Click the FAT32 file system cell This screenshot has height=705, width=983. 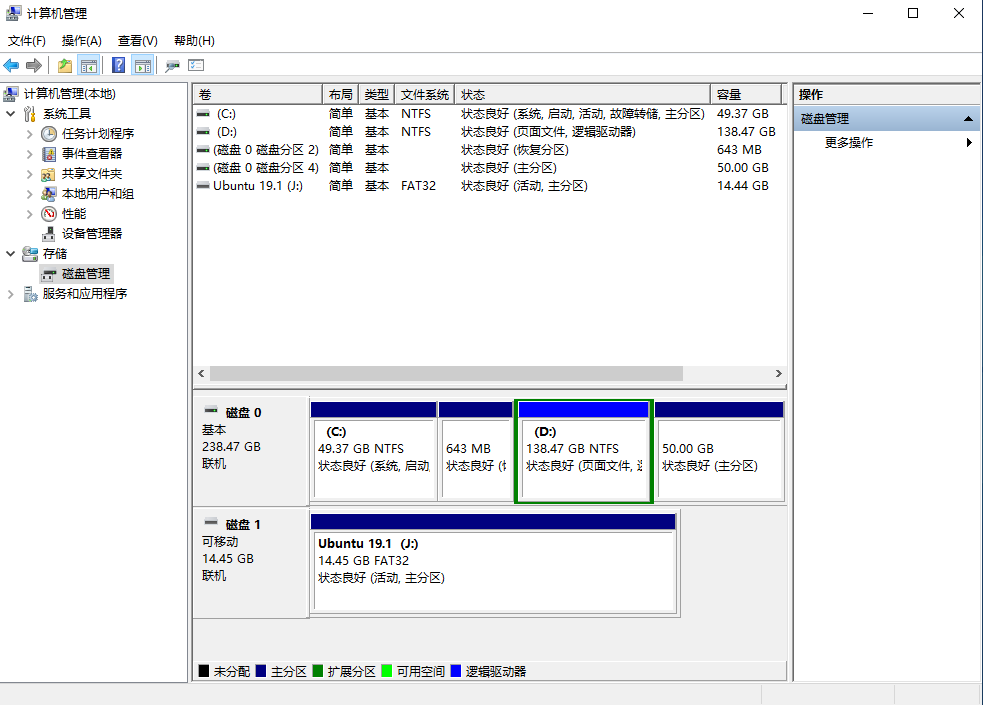418,186
